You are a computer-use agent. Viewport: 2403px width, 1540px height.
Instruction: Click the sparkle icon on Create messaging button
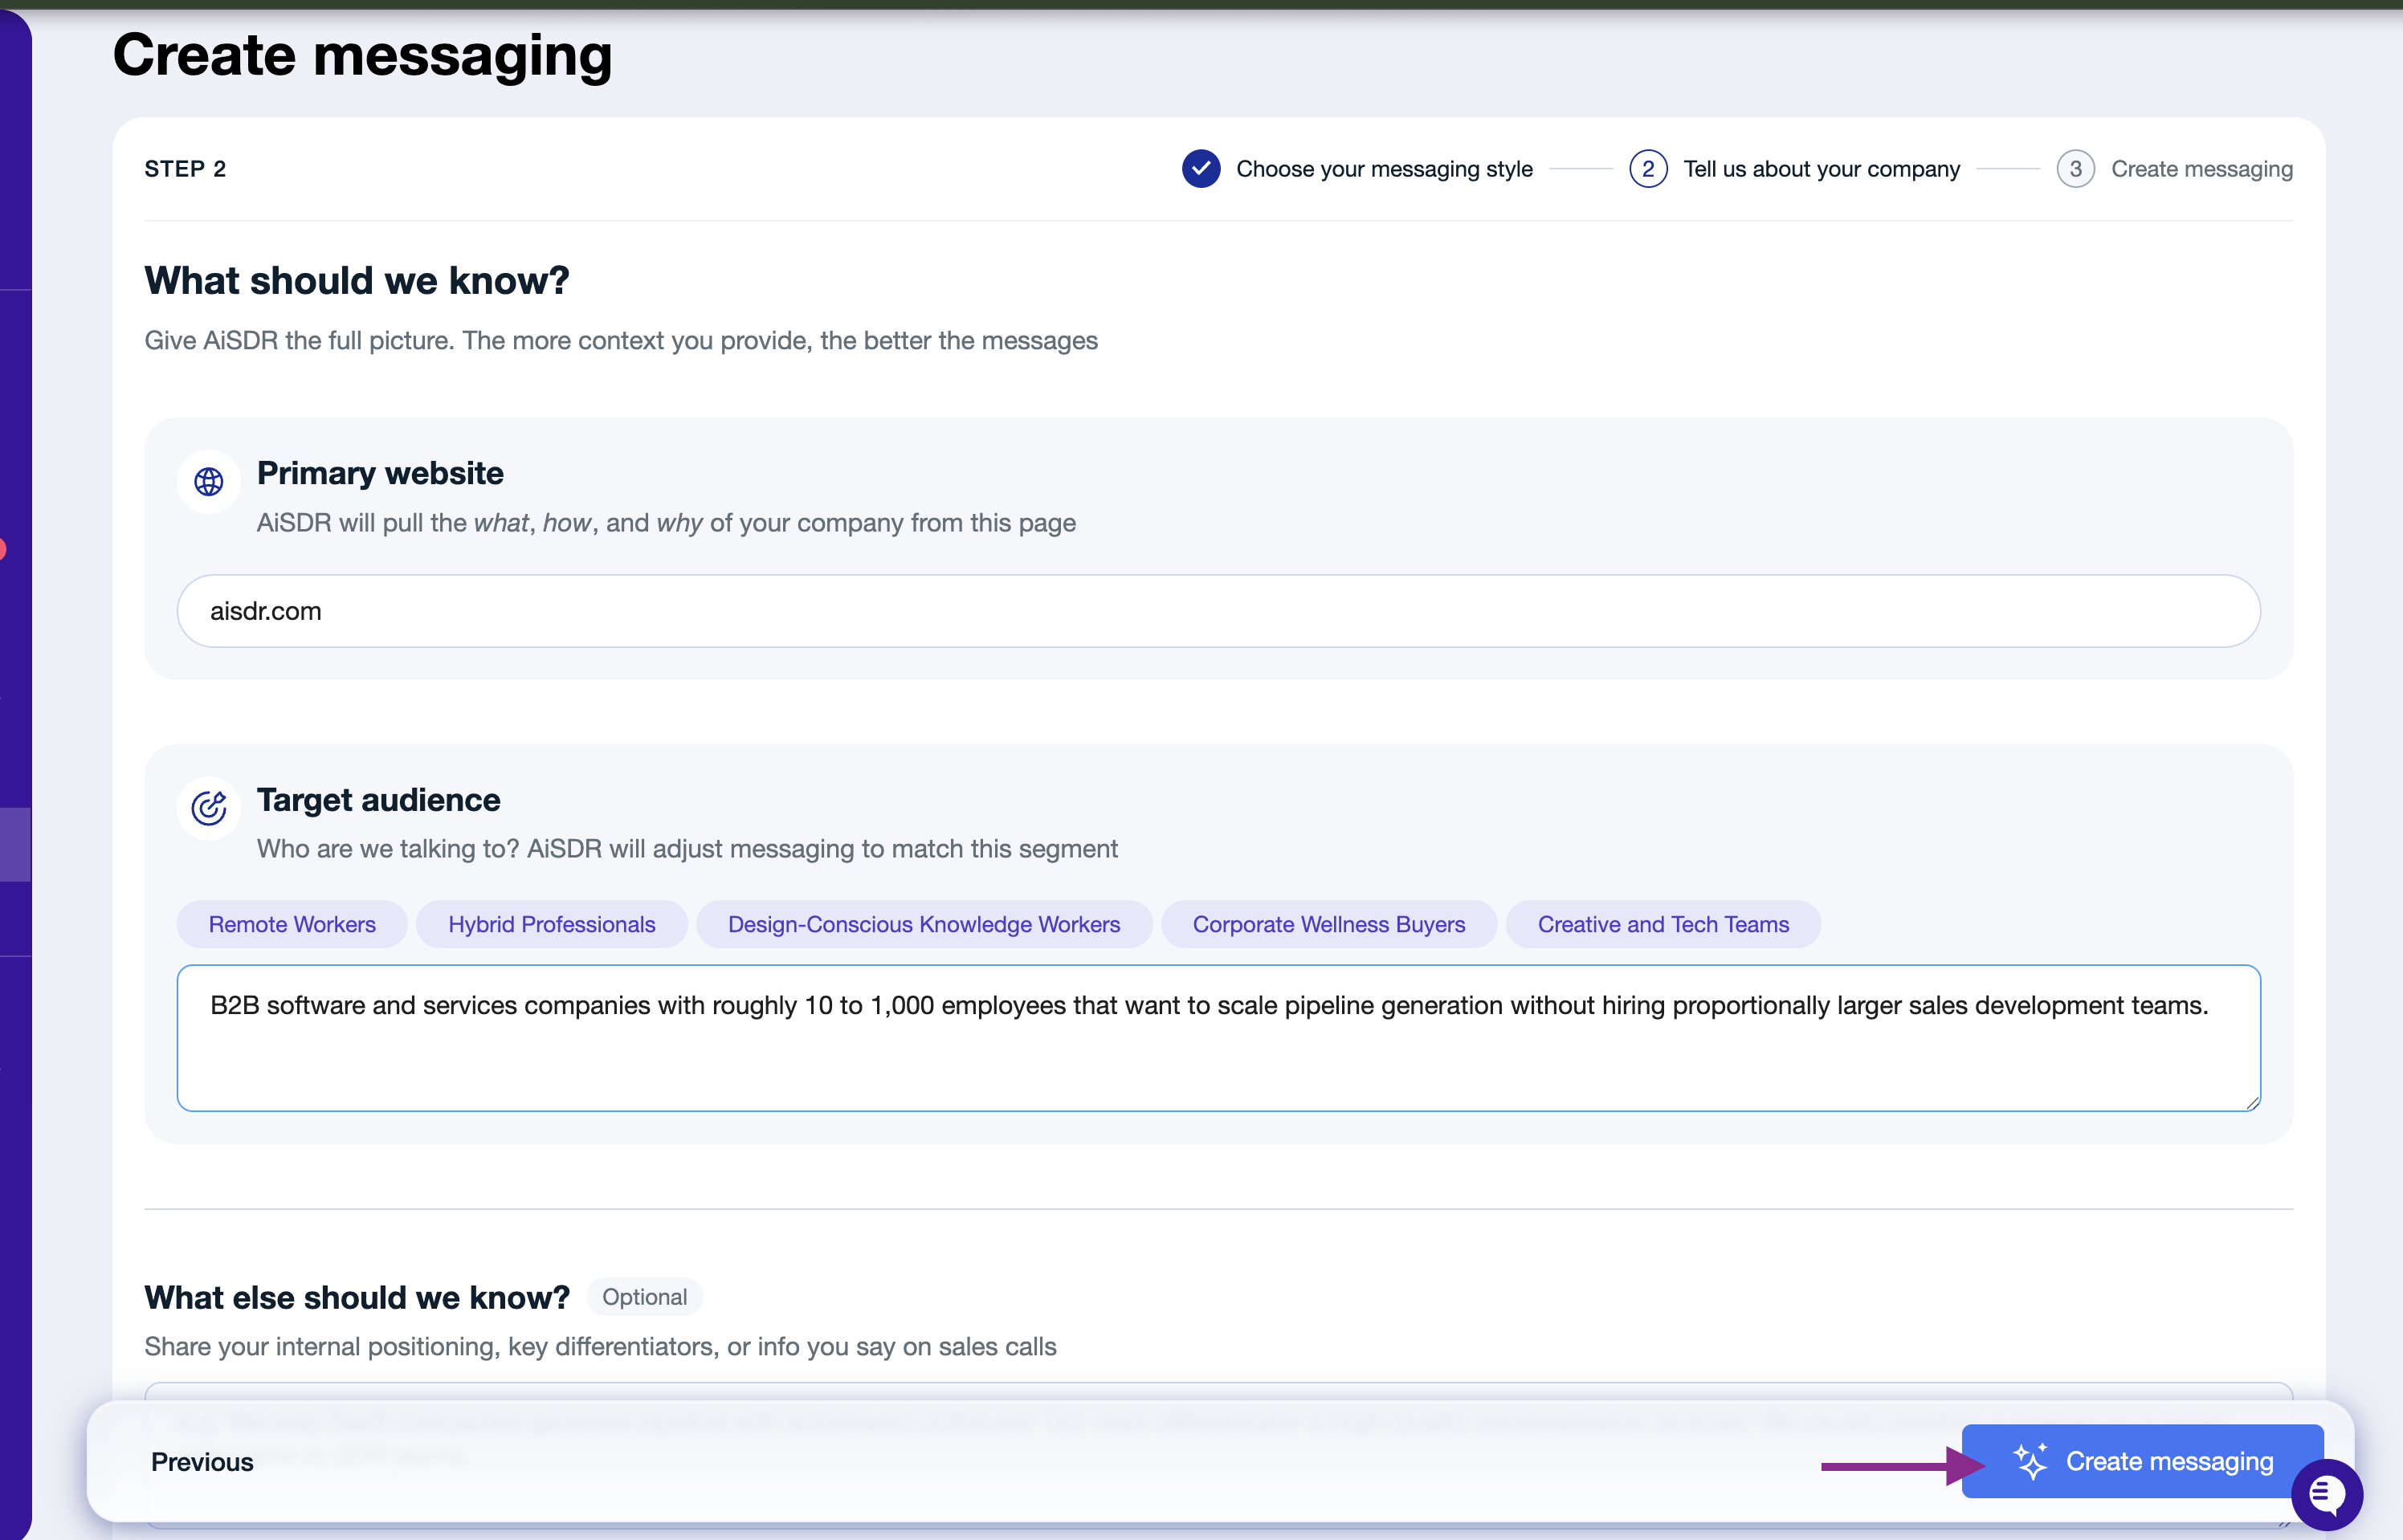point(2030,1461)
